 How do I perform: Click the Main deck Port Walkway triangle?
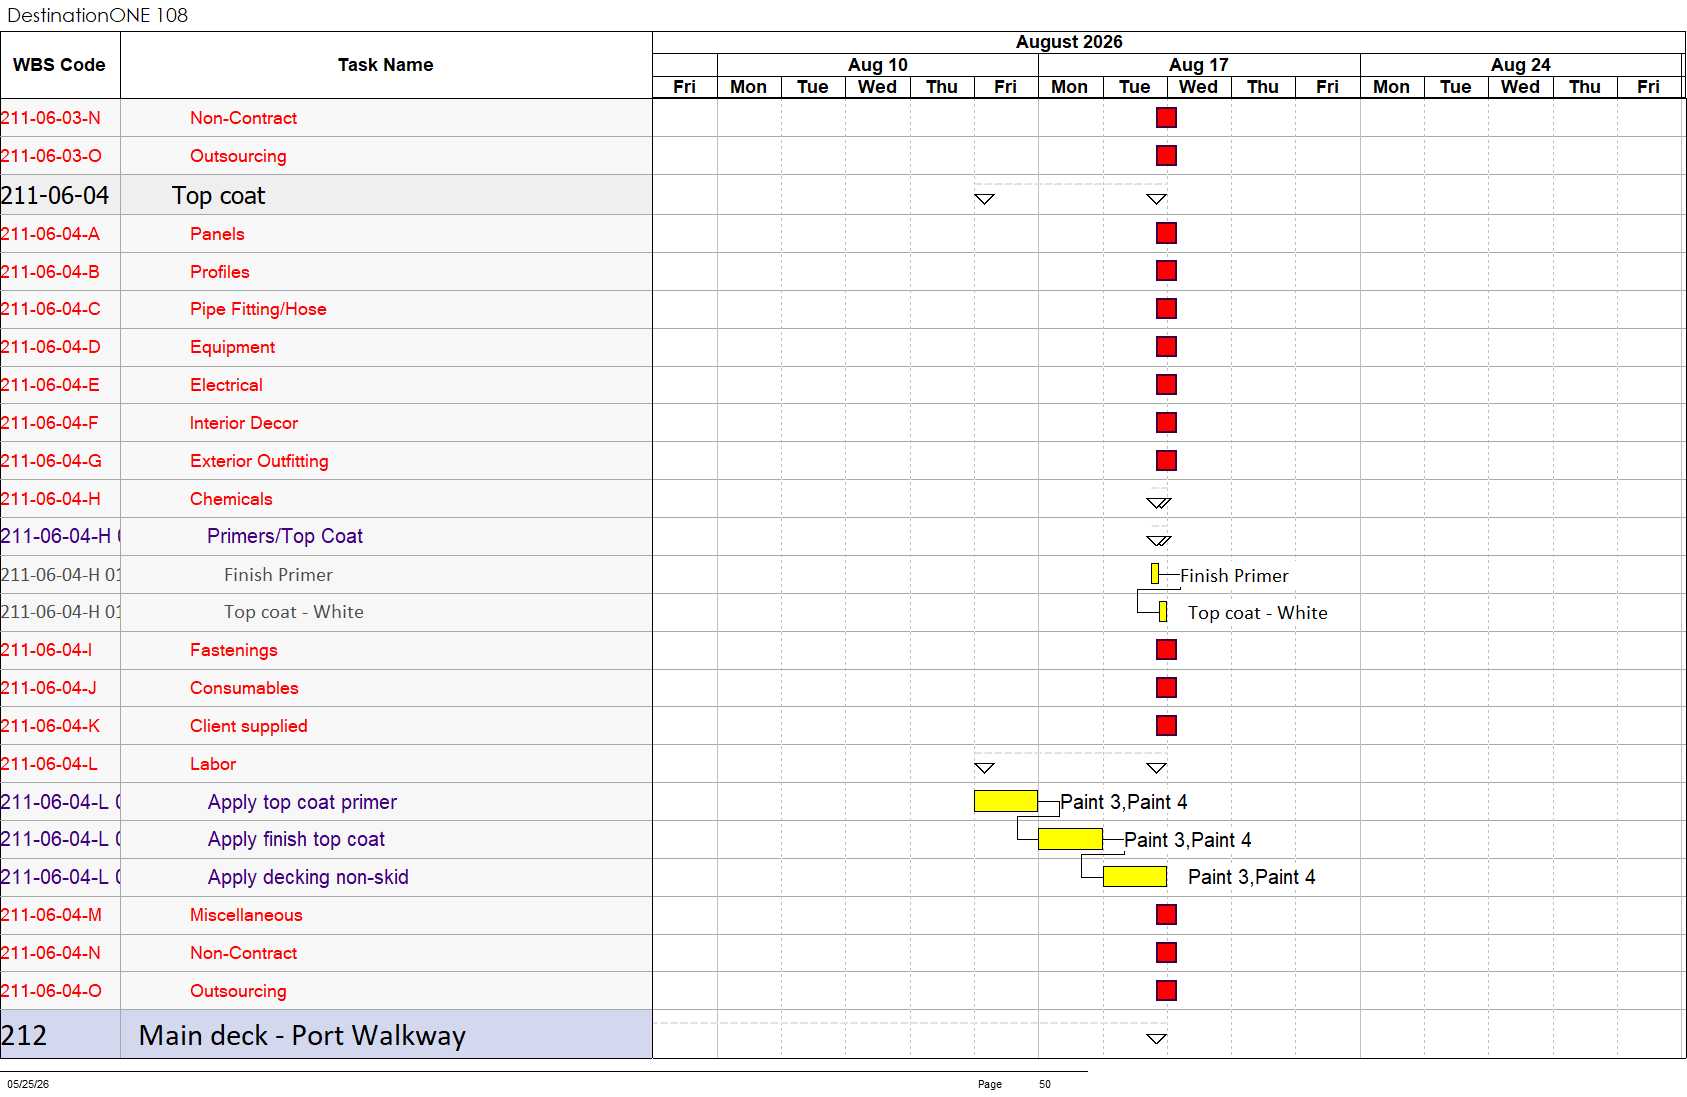coord(1156,1039)
